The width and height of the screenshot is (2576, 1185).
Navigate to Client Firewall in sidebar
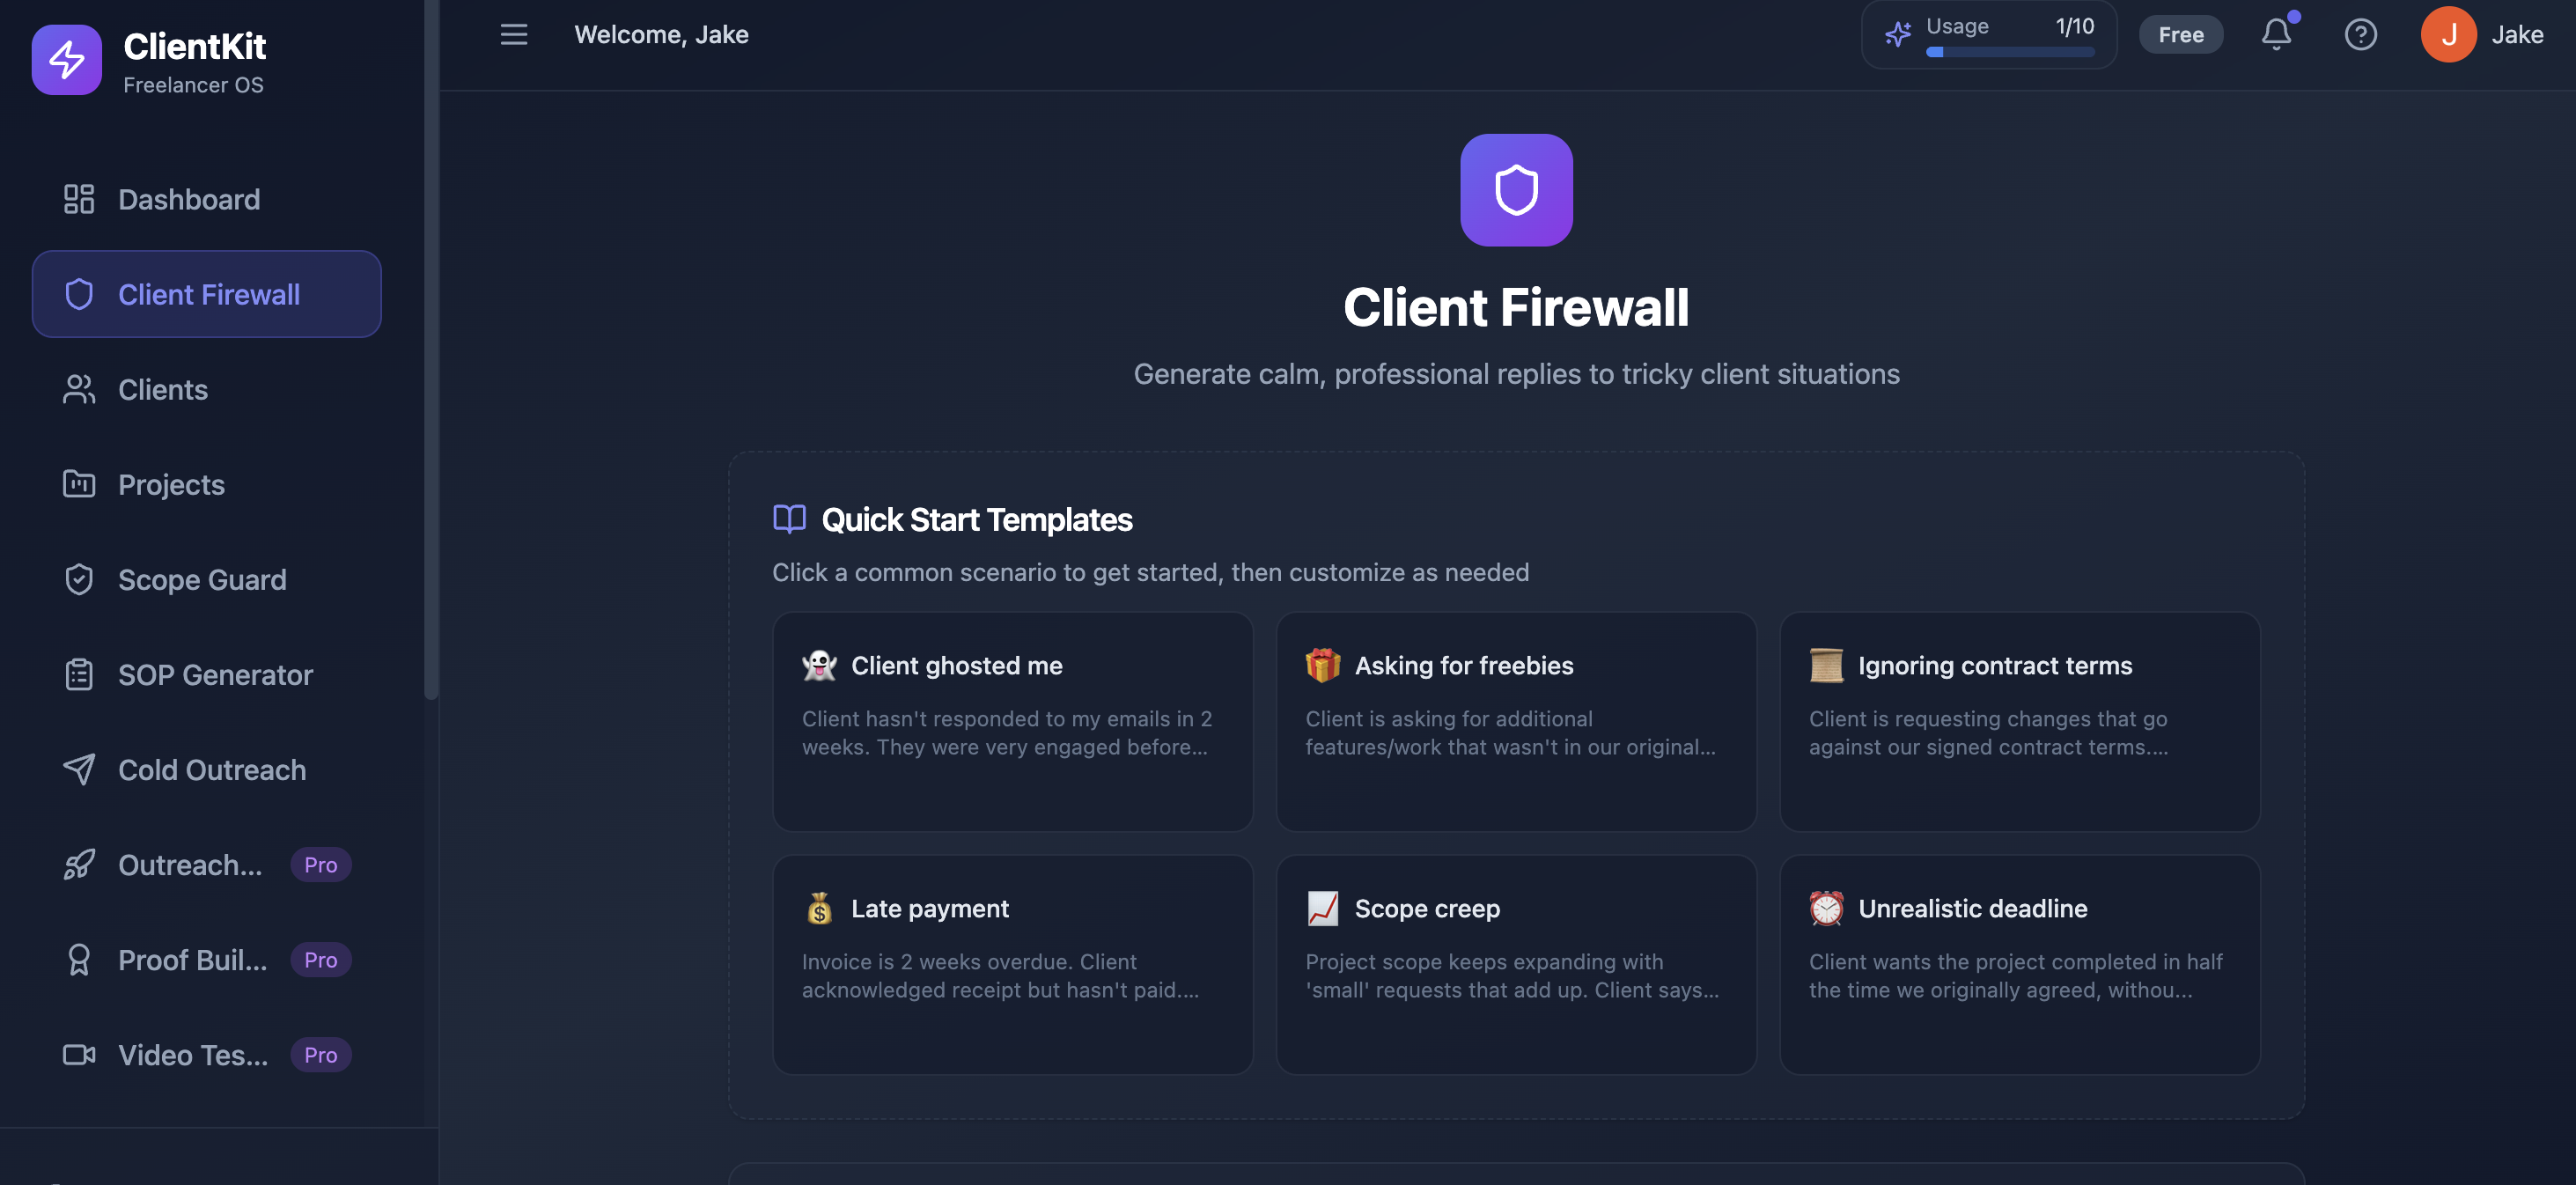(208, 294)
